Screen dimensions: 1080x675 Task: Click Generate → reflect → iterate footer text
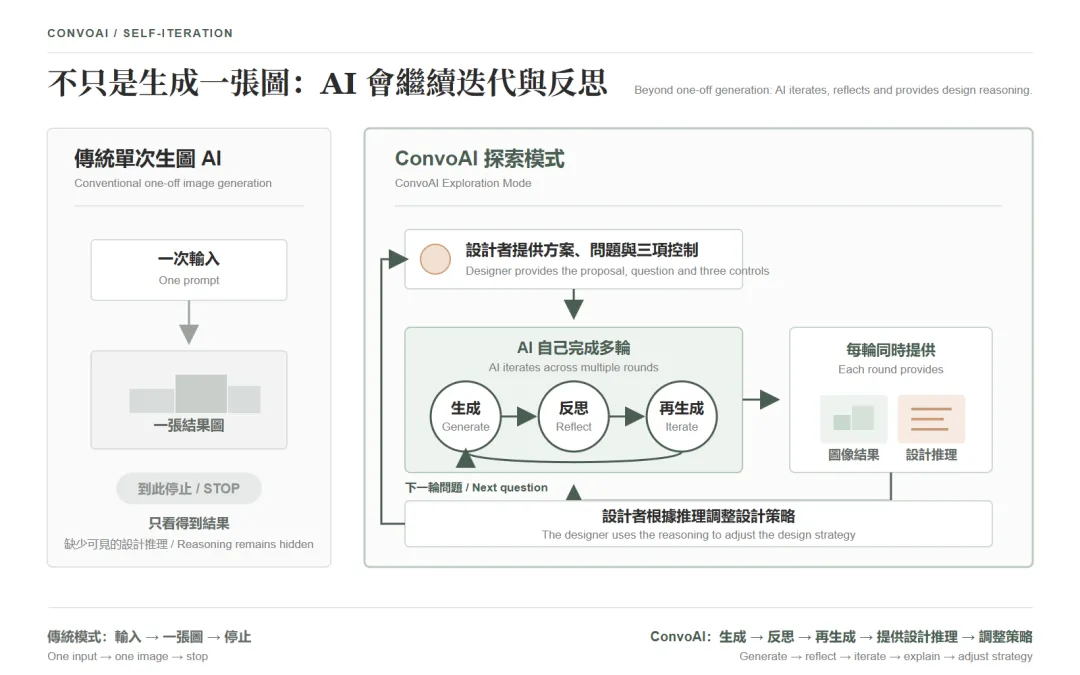point(886,656)
